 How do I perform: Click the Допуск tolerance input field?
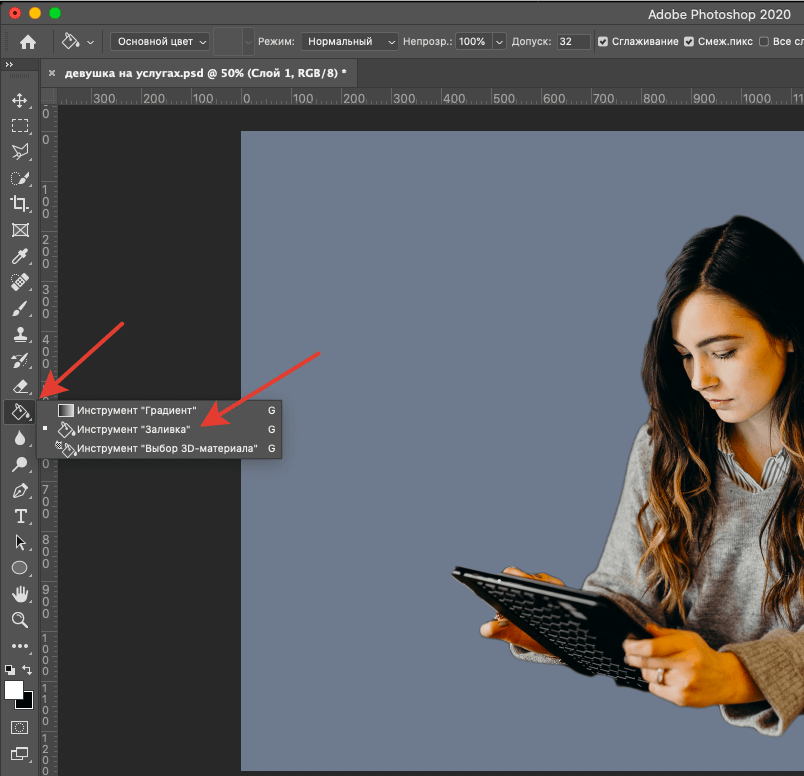click(573, 42)
